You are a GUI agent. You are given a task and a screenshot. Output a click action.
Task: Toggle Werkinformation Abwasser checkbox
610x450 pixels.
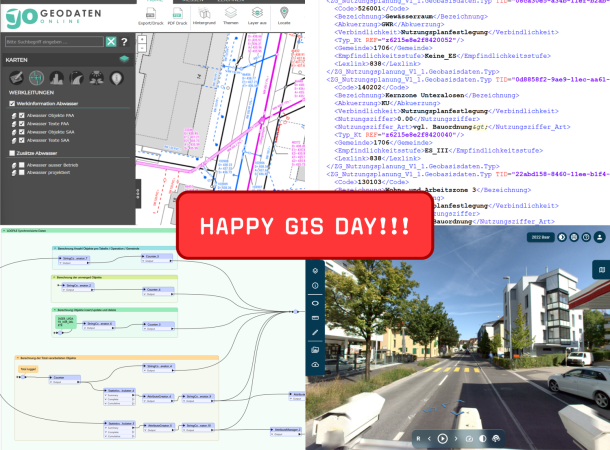[x=11, y=103]
